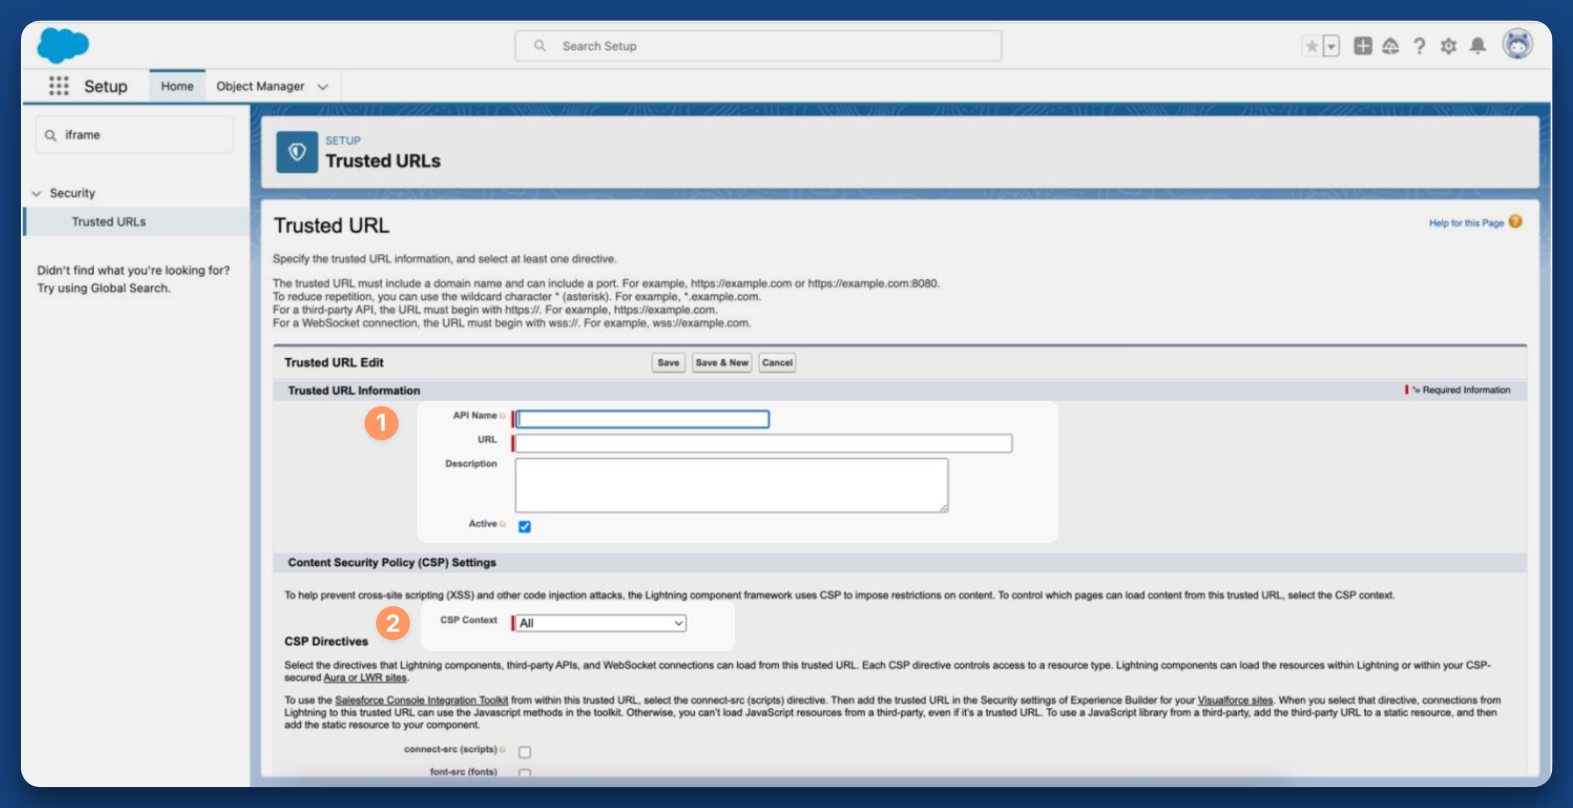Switch to the Object Manager tab
This screenshot has height=808, width=1573.
pyautogui.click(x=260, y=86)
